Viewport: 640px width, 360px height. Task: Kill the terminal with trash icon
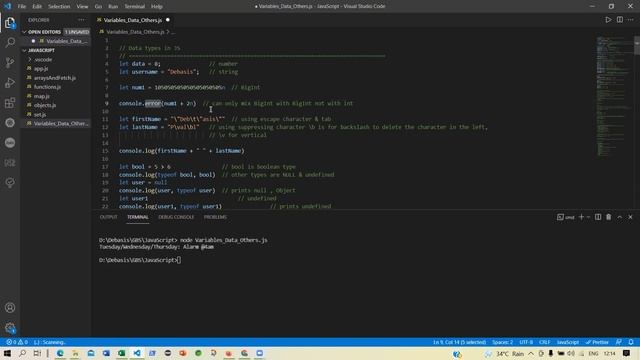(609, 217)
